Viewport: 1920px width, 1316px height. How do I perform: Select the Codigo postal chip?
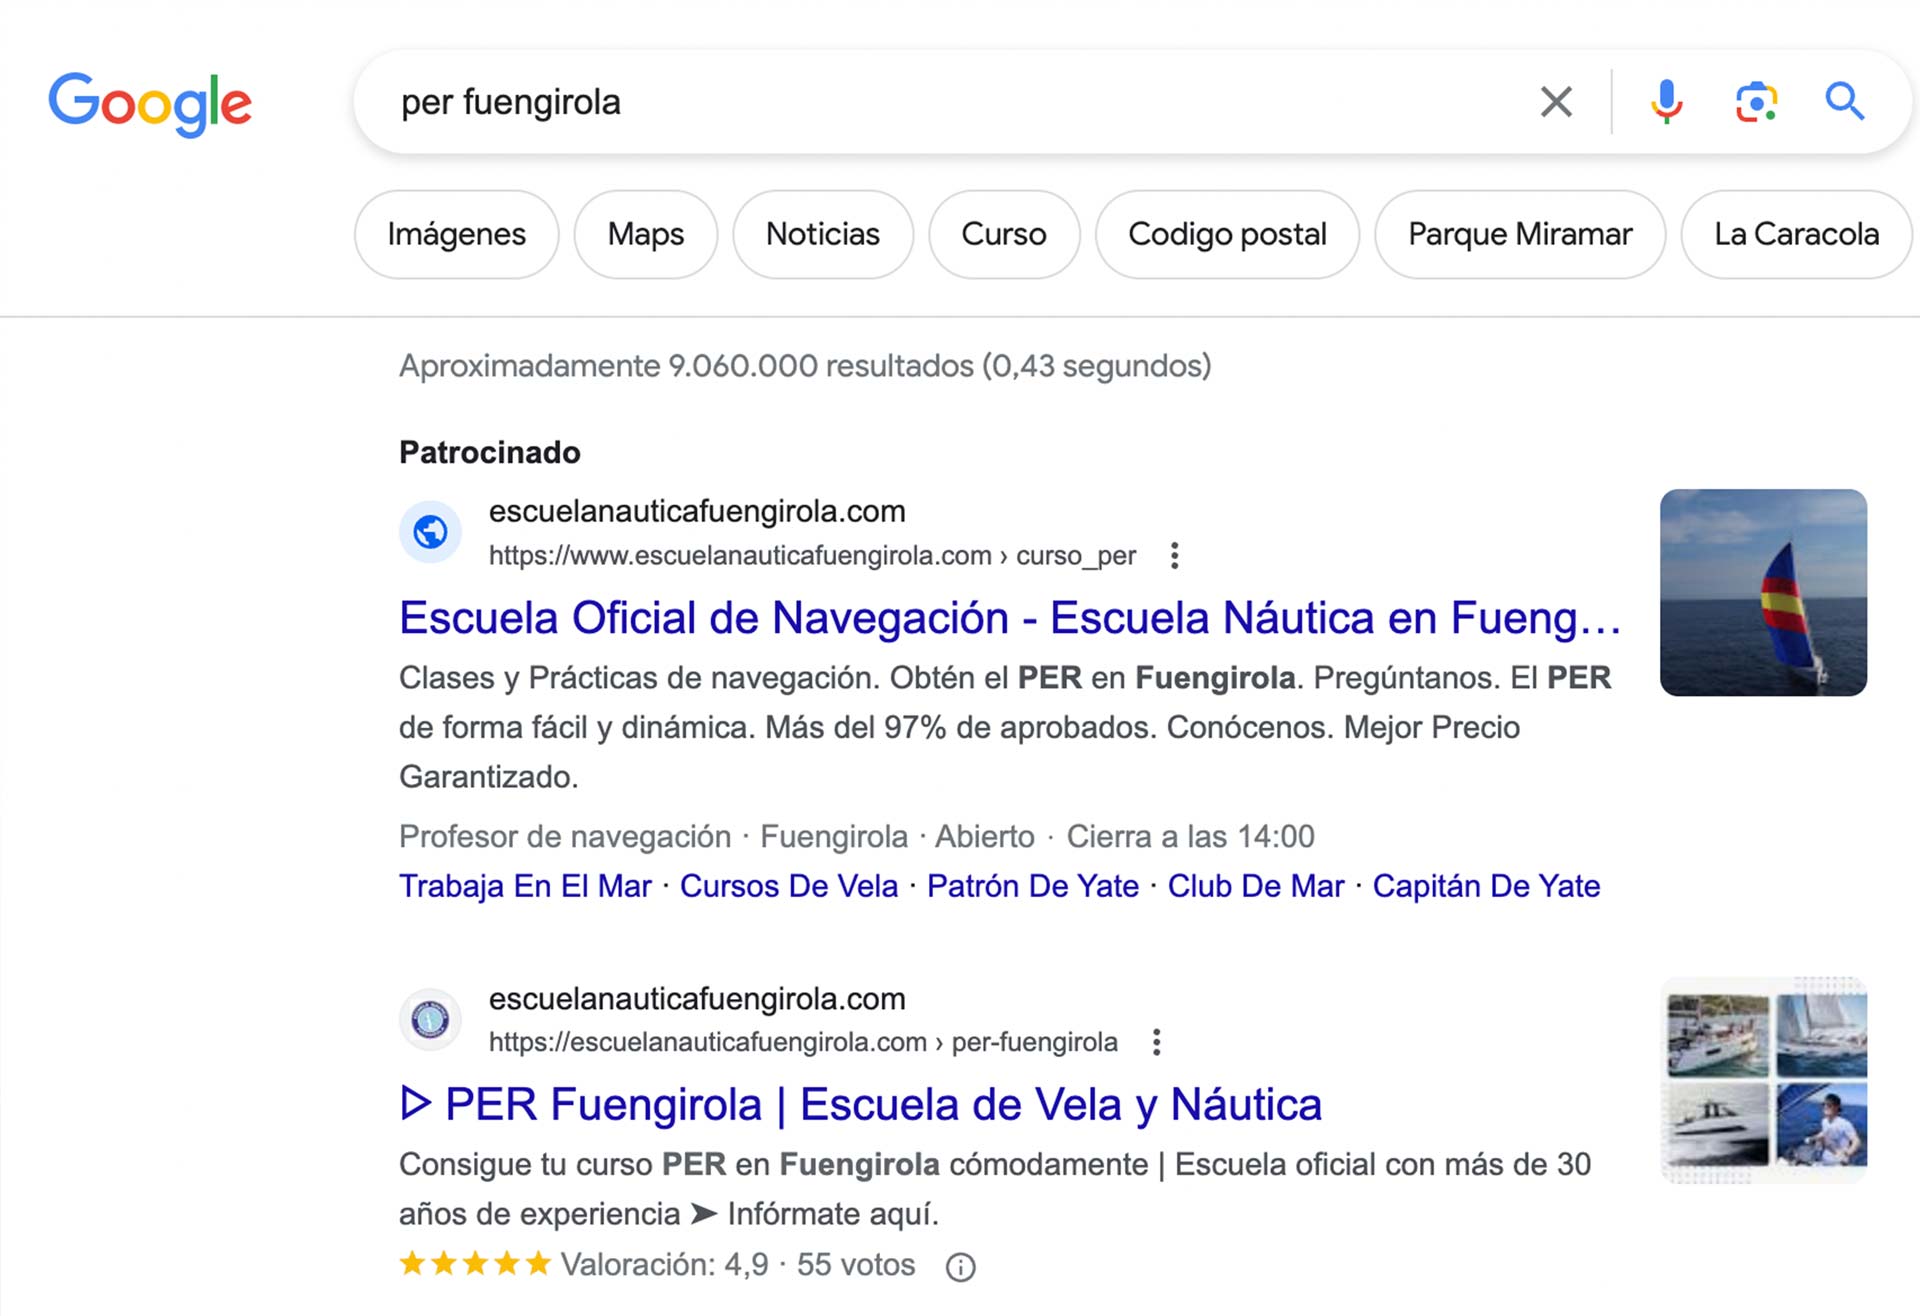pyautogui.click(x=1227, y=235)
